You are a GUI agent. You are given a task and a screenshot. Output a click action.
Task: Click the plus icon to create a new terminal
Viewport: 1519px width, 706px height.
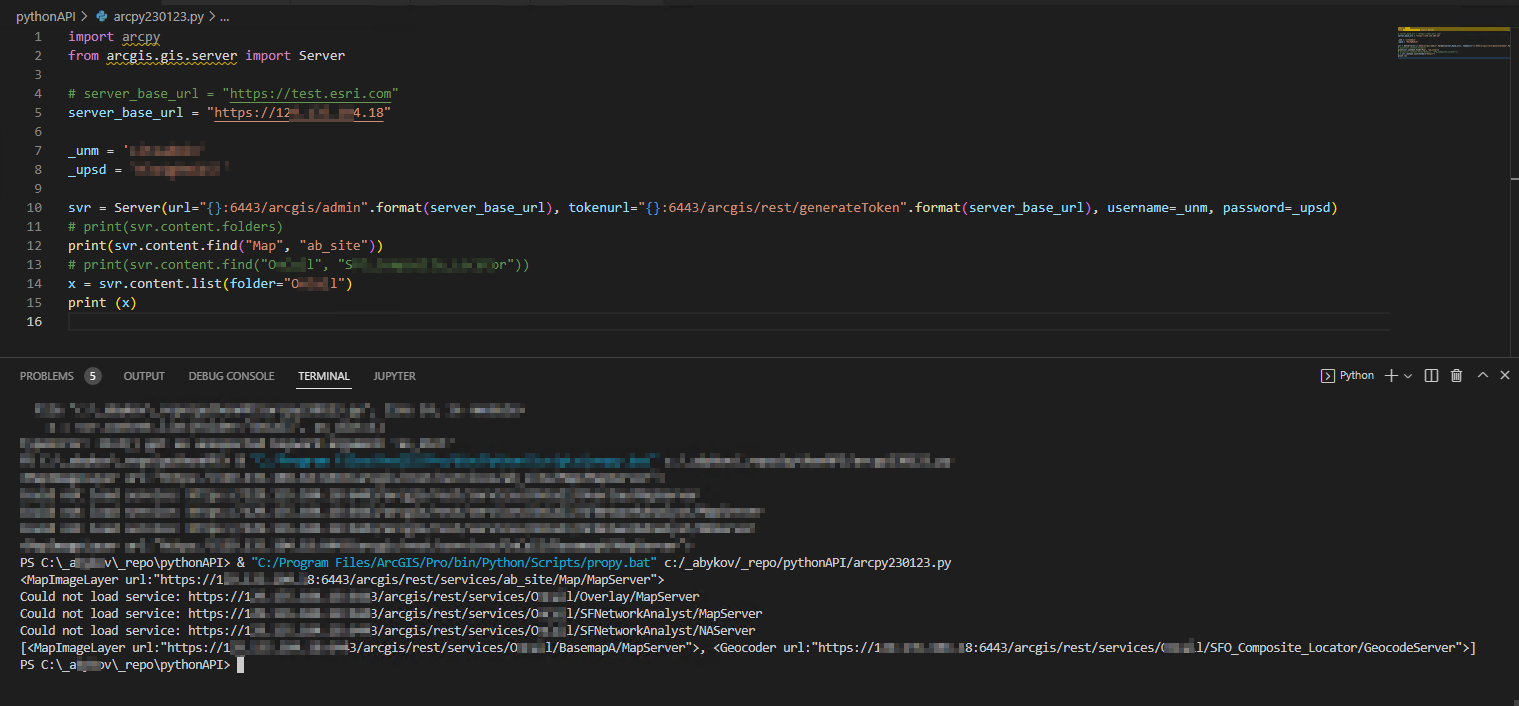click(1390, 376)
